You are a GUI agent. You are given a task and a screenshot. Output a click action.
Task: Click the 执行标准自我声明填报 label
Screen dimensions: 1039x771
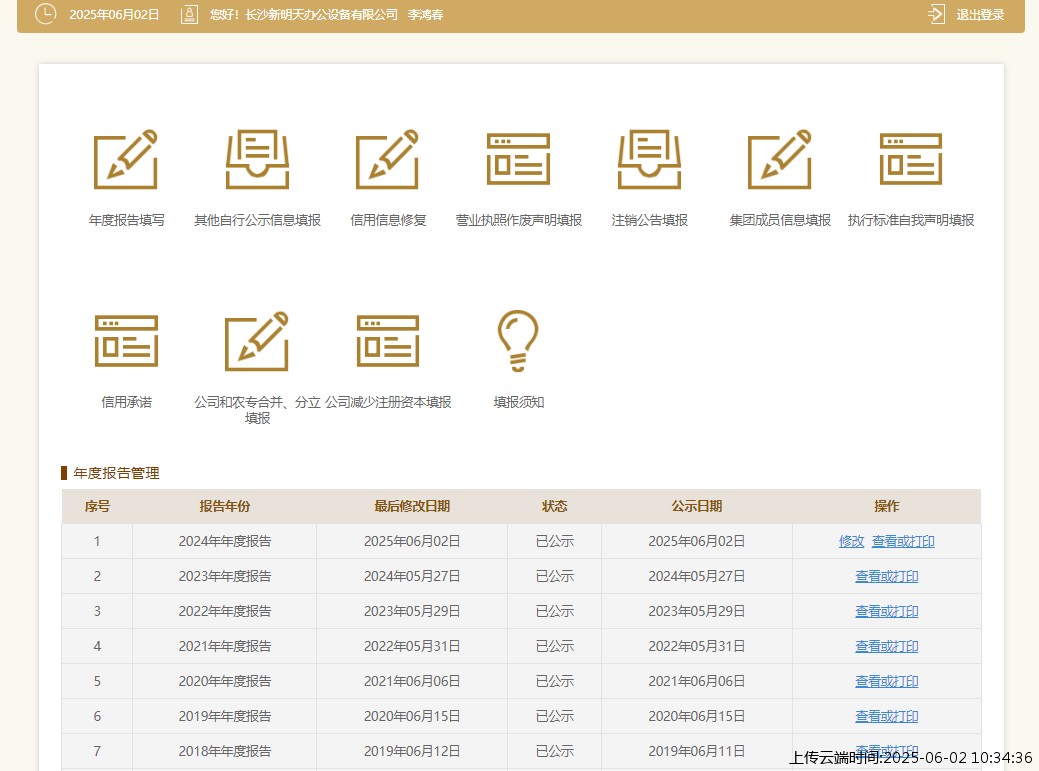pos(911,220)
